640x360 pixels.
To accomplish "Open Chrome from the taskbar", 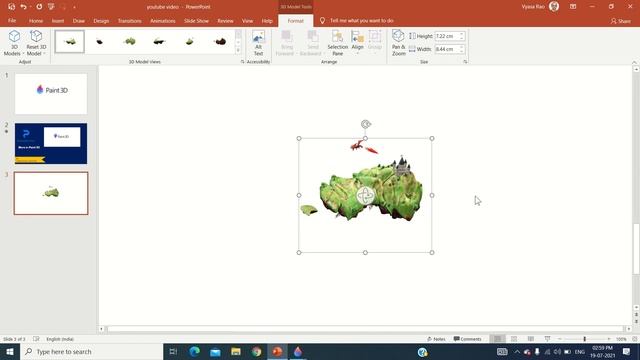I will [256, 351].
